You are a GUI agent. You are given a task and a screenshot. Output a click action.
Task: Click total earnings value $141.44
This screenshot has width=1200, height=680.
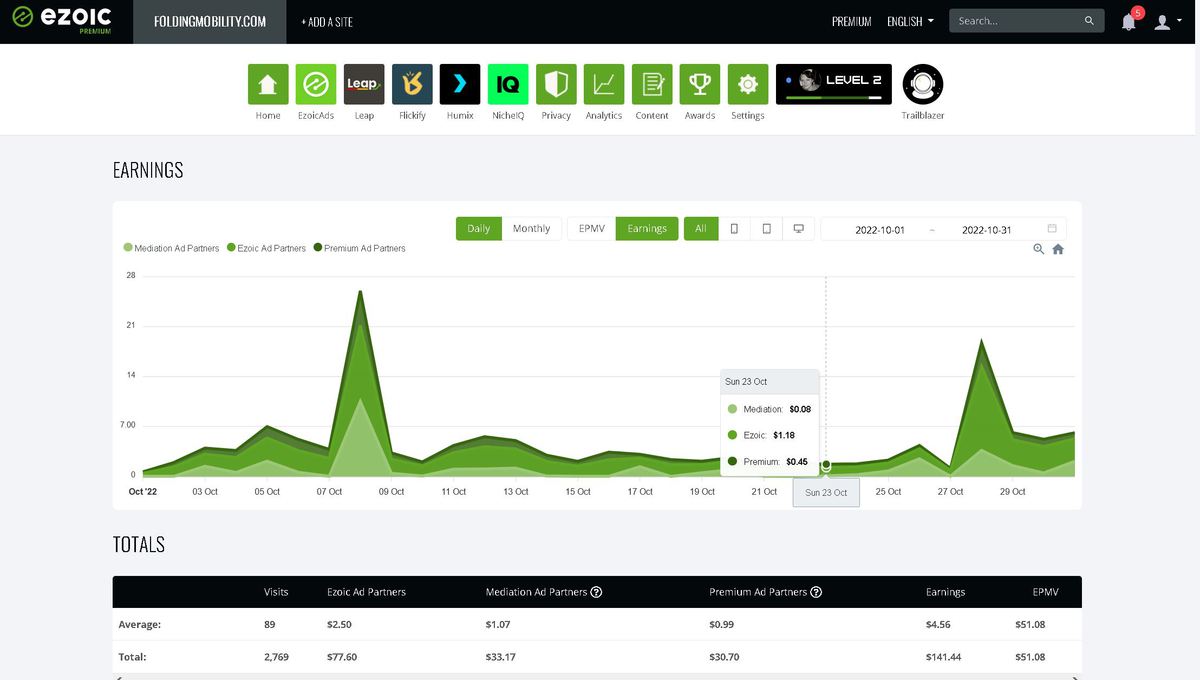[x=943, y=657]
